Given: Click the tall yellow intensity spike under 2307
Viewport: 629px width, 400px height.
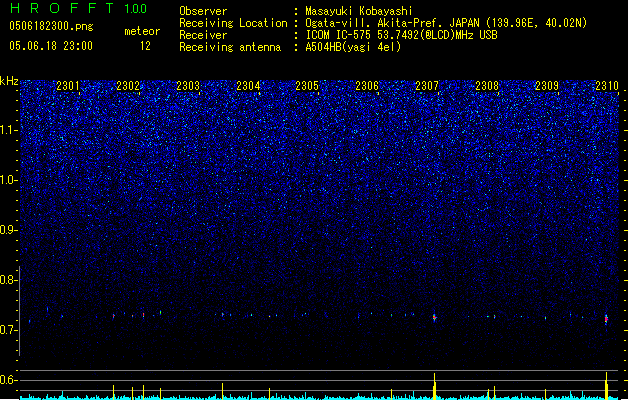Looking at the screenshot, I should [434, 386].
